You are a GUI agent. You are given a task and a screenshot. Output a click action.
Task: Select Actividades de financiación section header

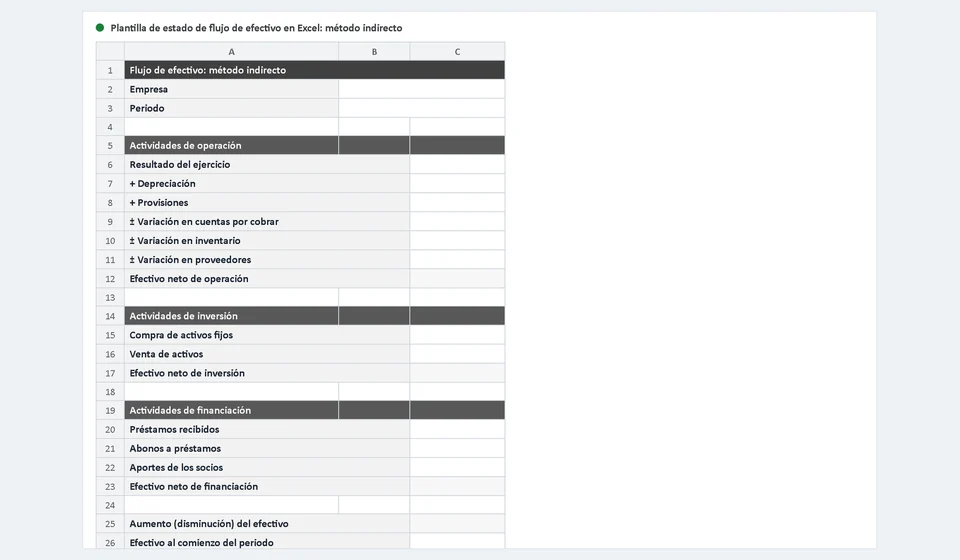(315, 410)
